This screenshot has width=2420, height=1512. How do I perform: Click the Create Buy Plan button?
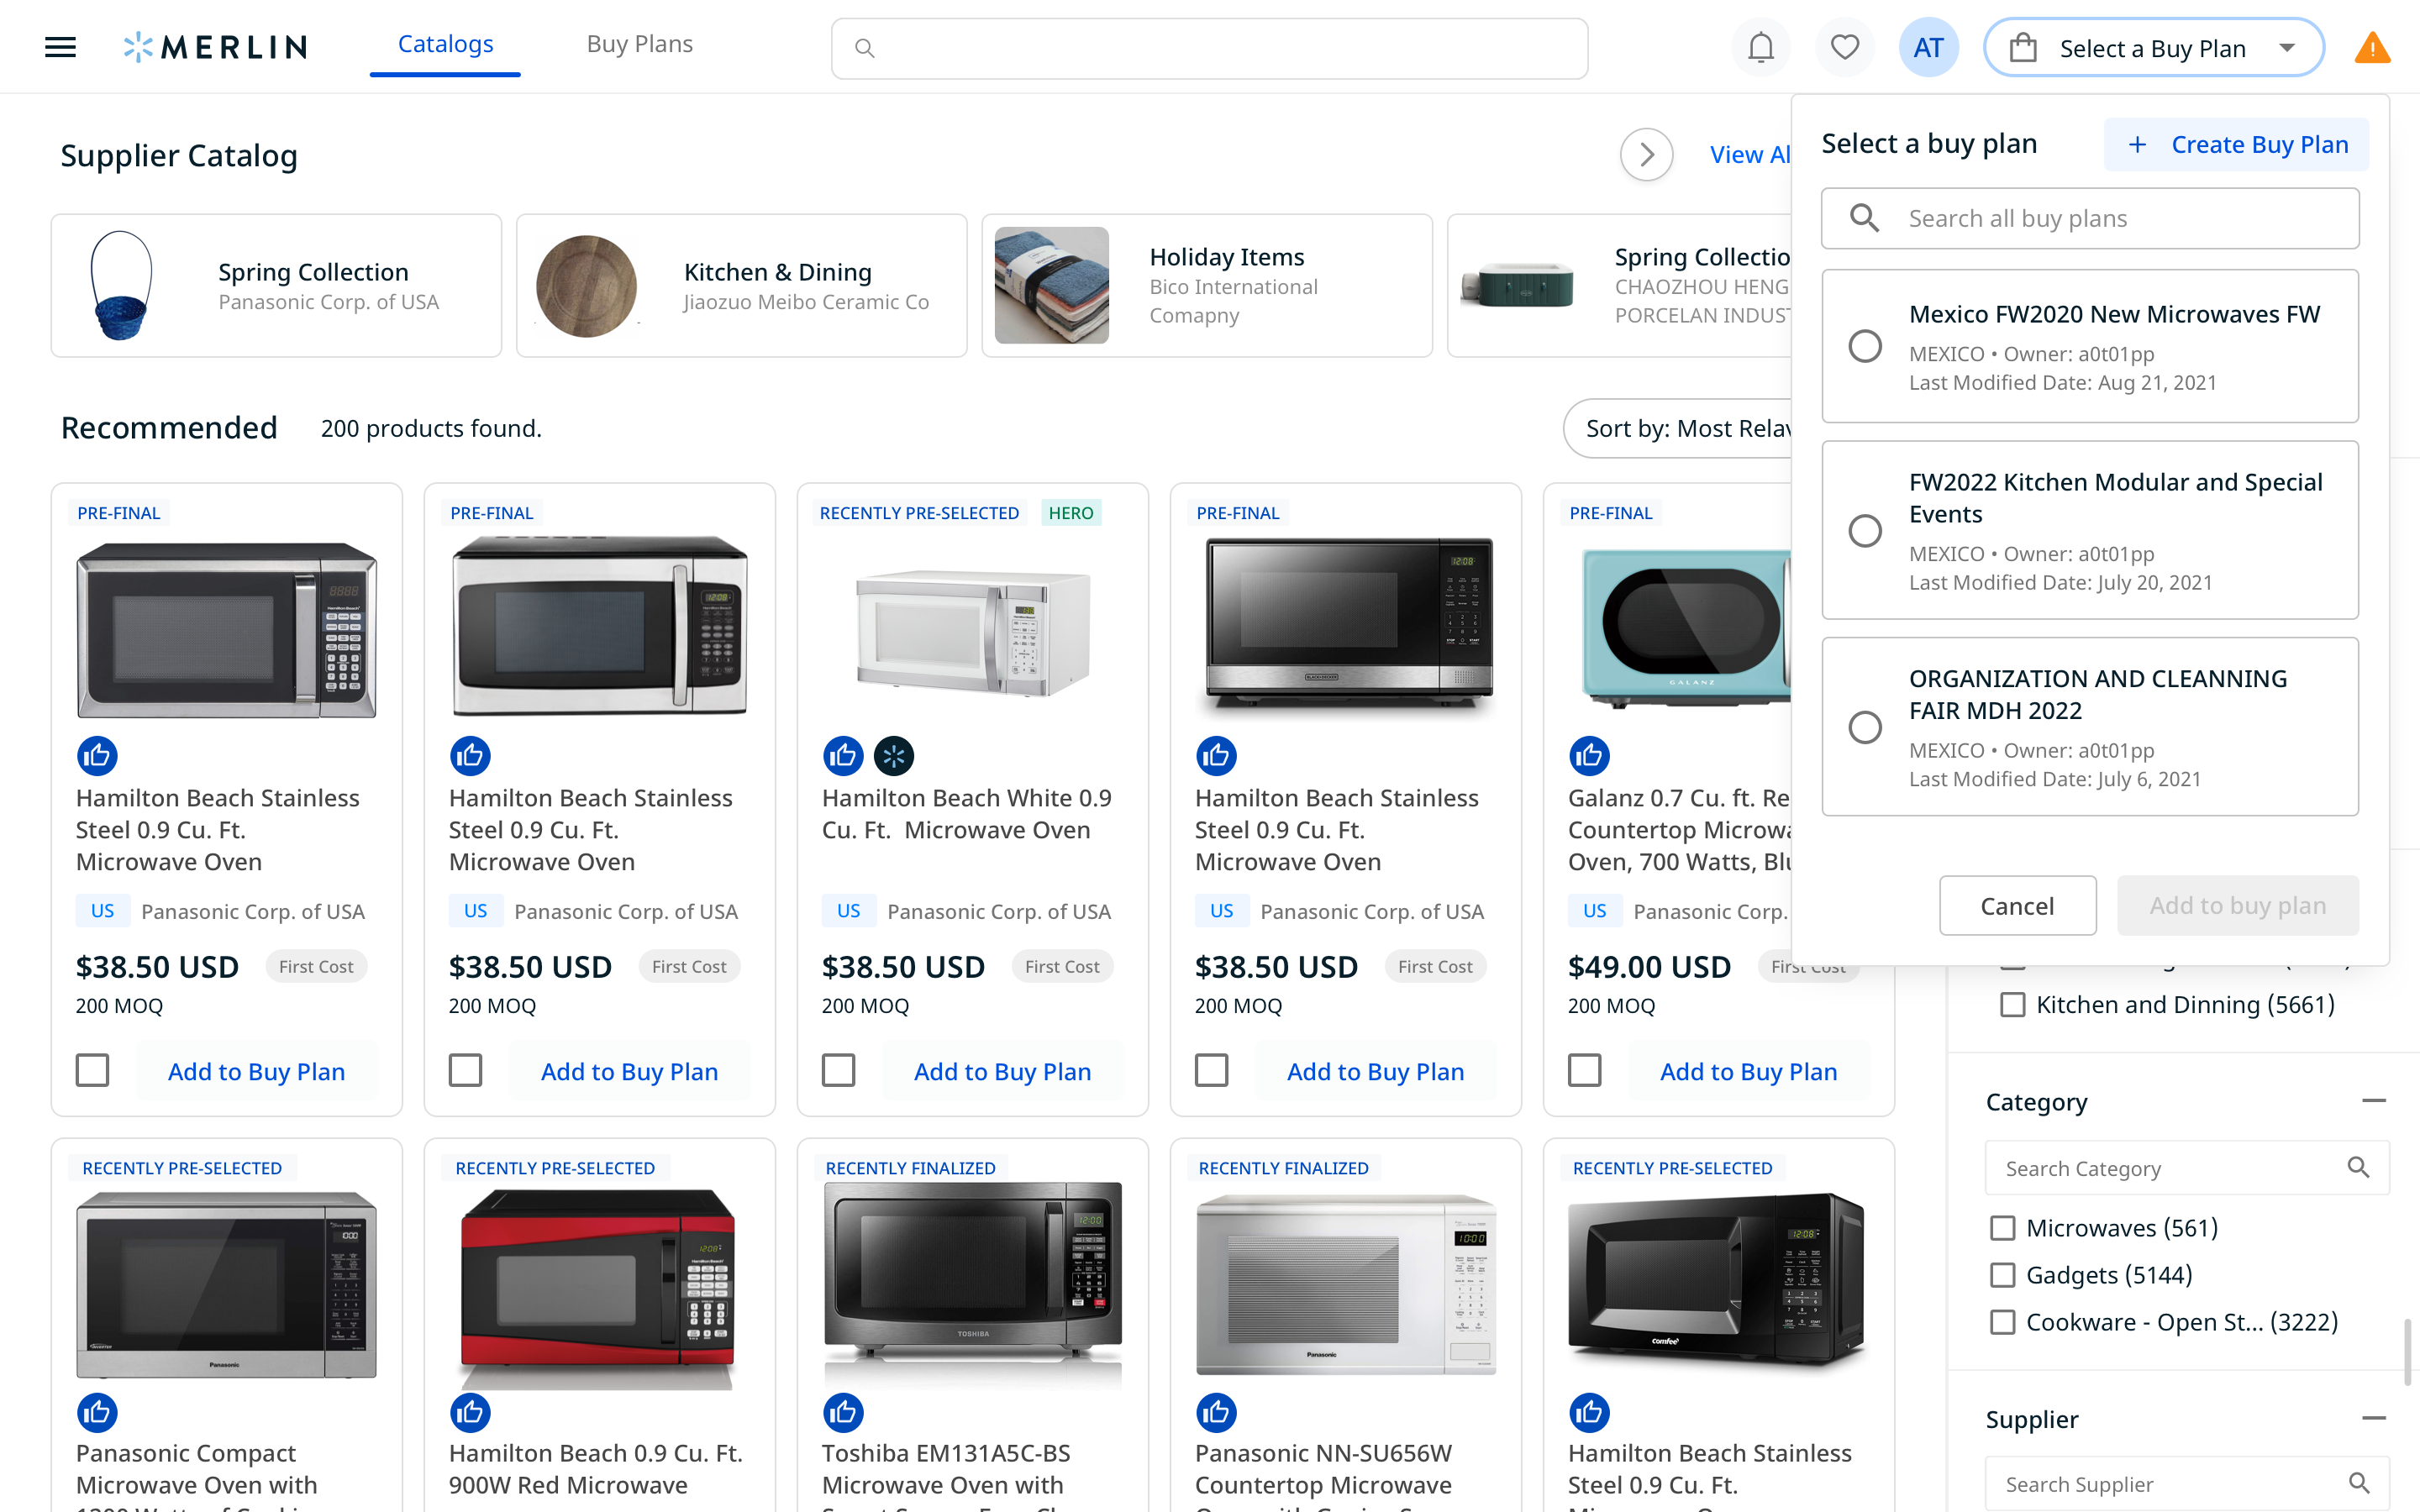tap(2236, 144)
